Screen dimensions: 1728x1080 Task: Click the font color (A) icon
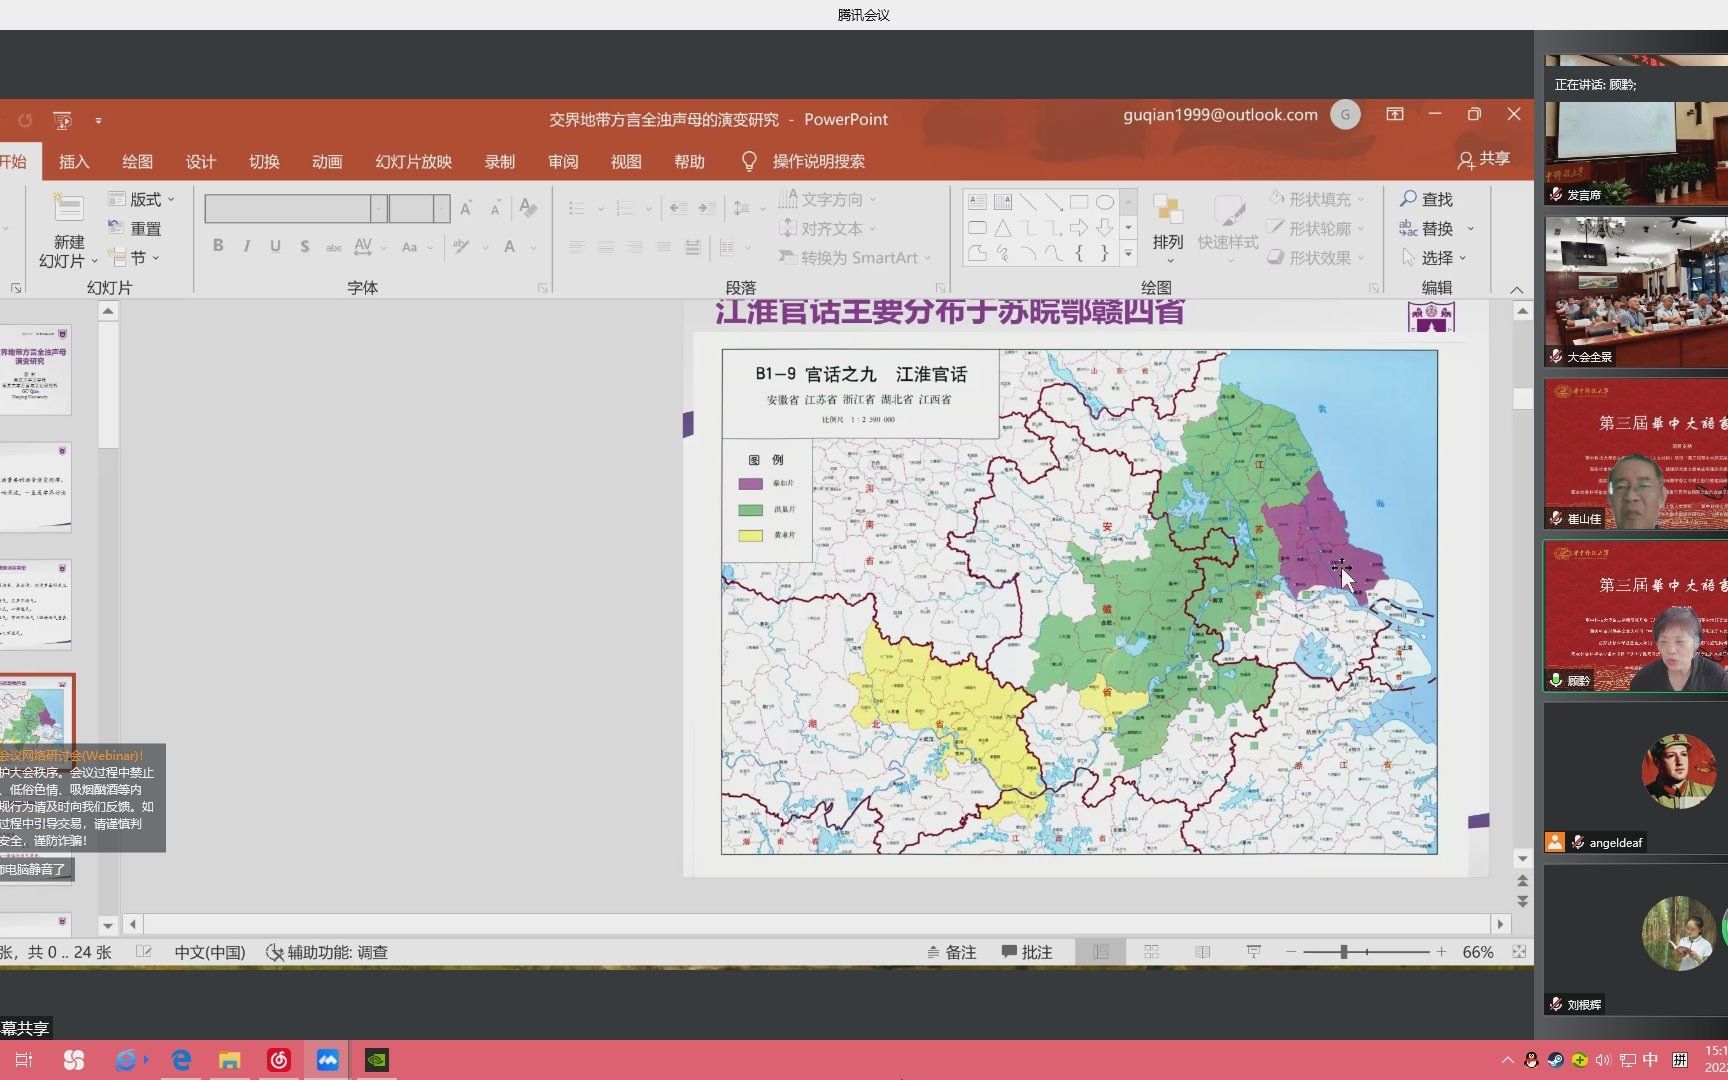coord(509,246)
